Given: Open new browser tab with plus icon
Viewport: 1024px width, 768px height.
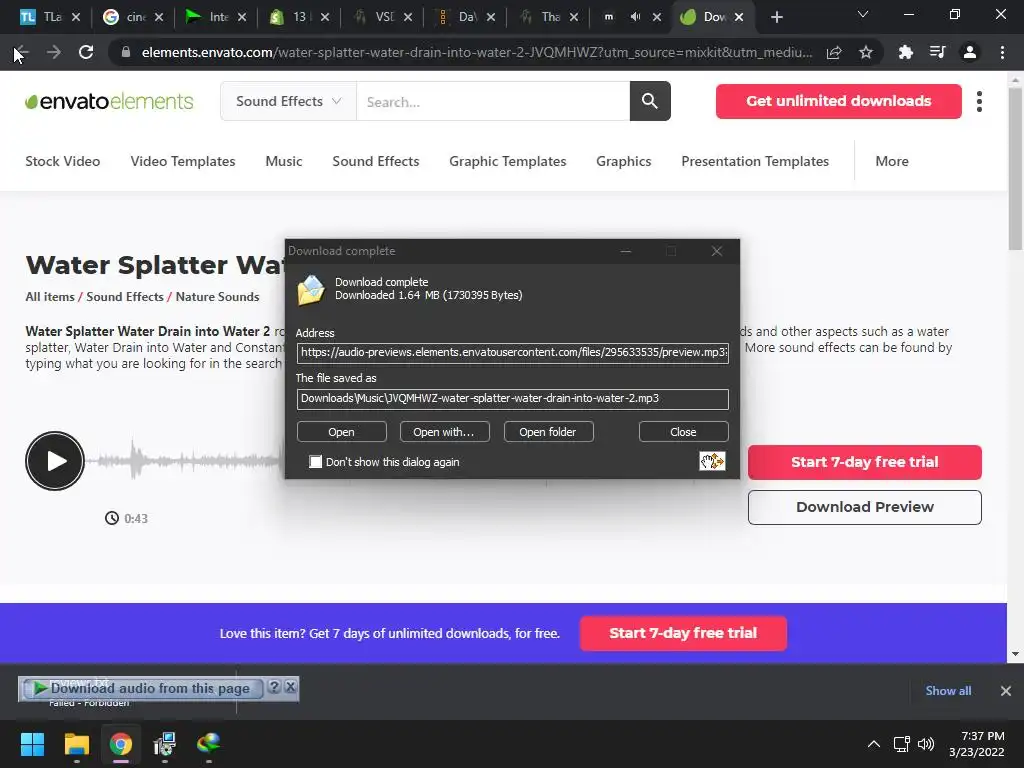Looking at the screenshot, I should 776,17.
